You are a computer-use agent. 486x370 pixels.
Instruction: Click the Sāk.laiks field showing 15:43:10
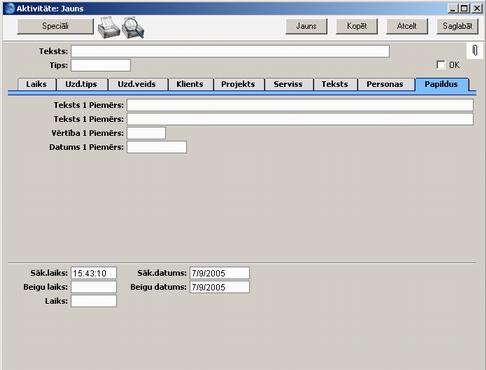94,273
